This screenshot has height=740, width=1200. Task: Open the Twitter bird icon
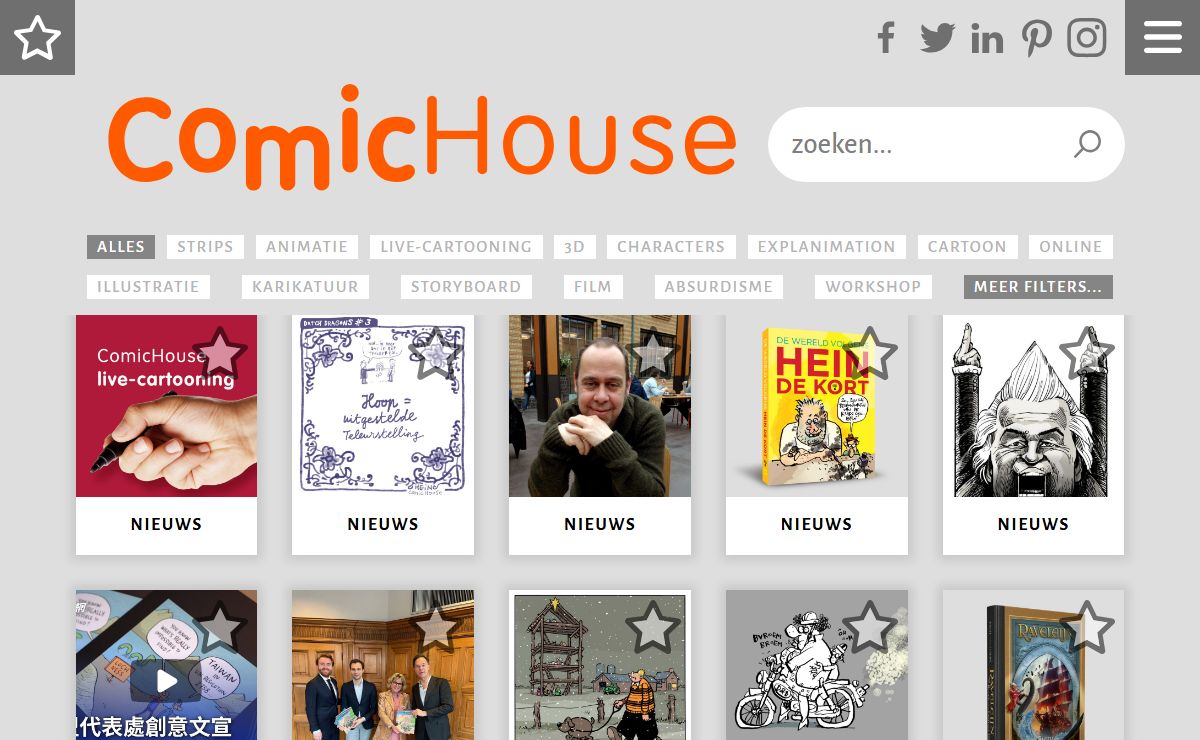click(937, 38)
